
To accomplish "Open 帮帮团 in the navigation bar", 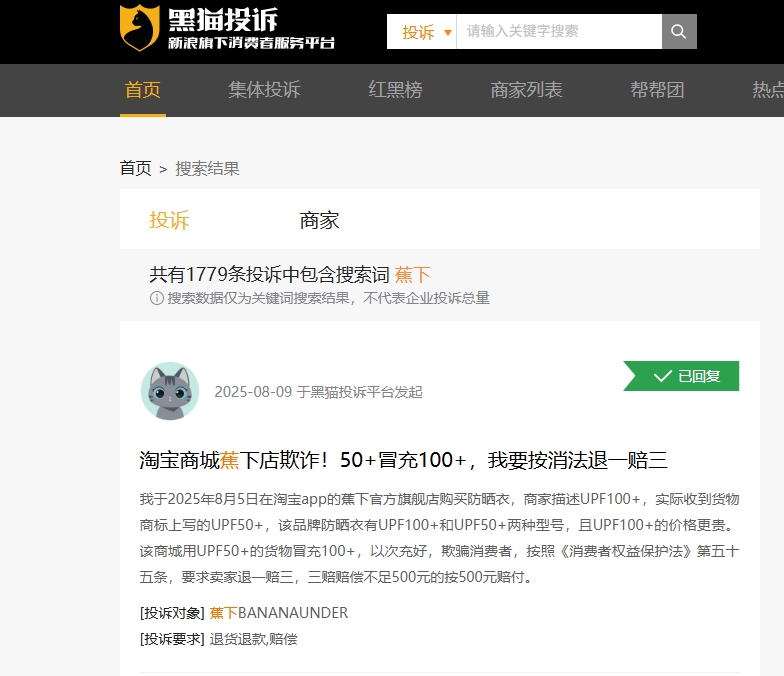I will 657,90.
